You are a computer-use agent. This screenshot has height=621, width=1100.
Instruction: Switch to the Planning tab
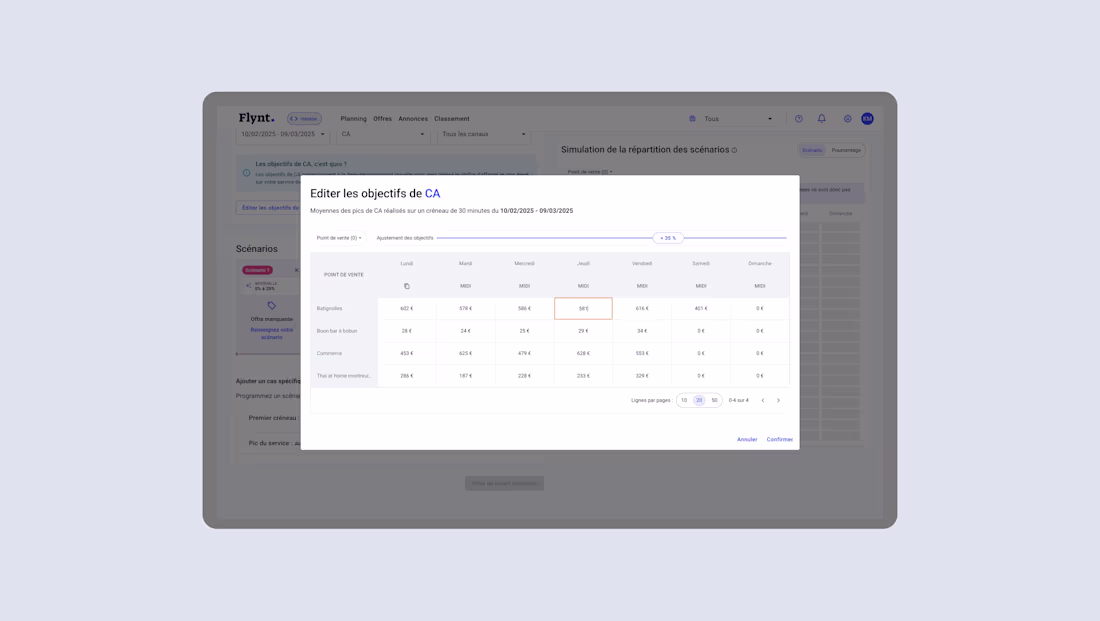coord(353,118)
